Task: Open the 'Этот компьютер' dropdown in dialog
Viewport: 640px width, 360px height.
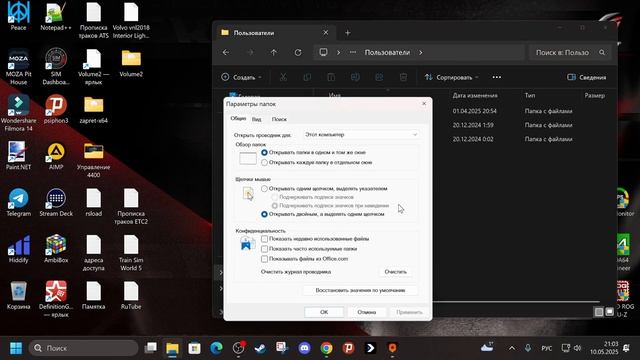Action: pos(361,134)
